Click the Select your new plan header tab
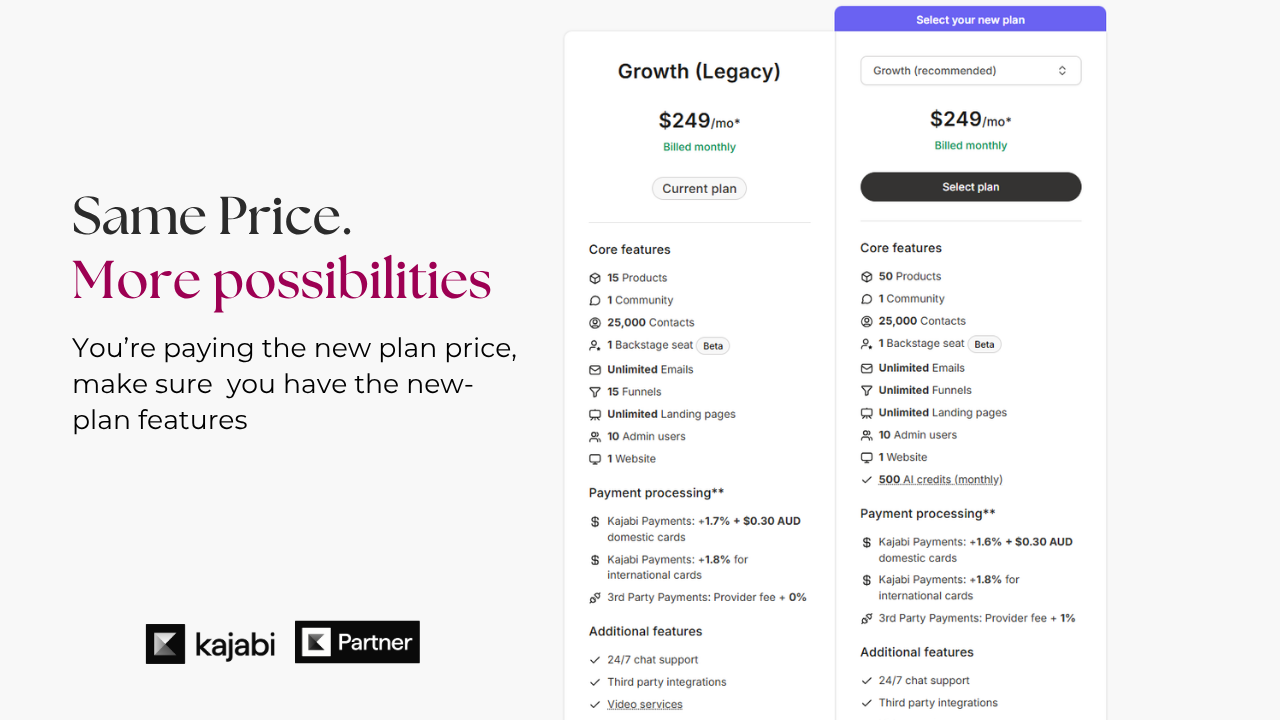This screenshot has height=720, width=1280. click(971, 19)
